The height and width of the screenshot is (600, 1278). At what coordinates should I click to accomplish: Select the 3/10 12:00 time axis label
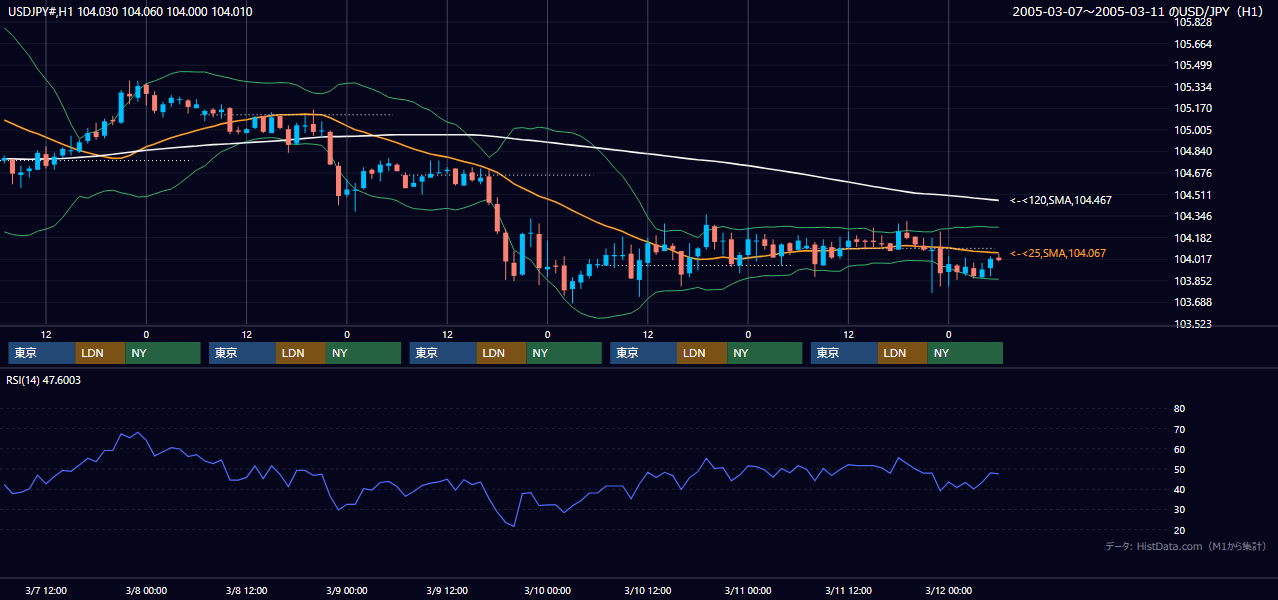[647, 590]
